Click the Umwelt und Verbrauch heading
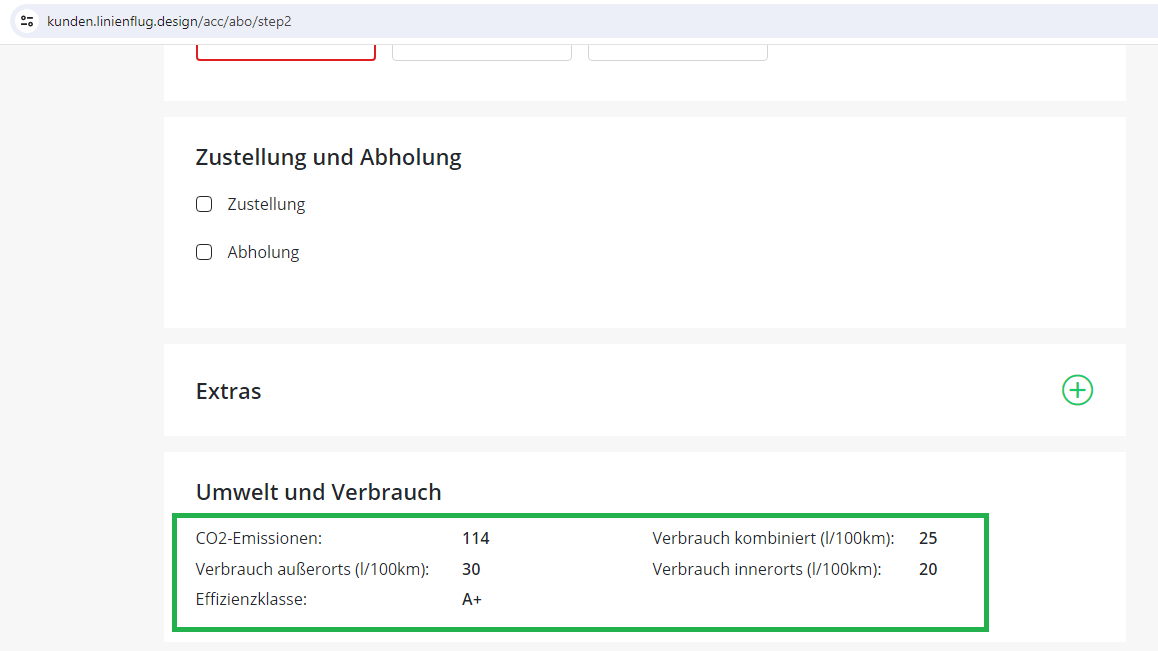Screen dimensions: 1158x651 [318, 492]
